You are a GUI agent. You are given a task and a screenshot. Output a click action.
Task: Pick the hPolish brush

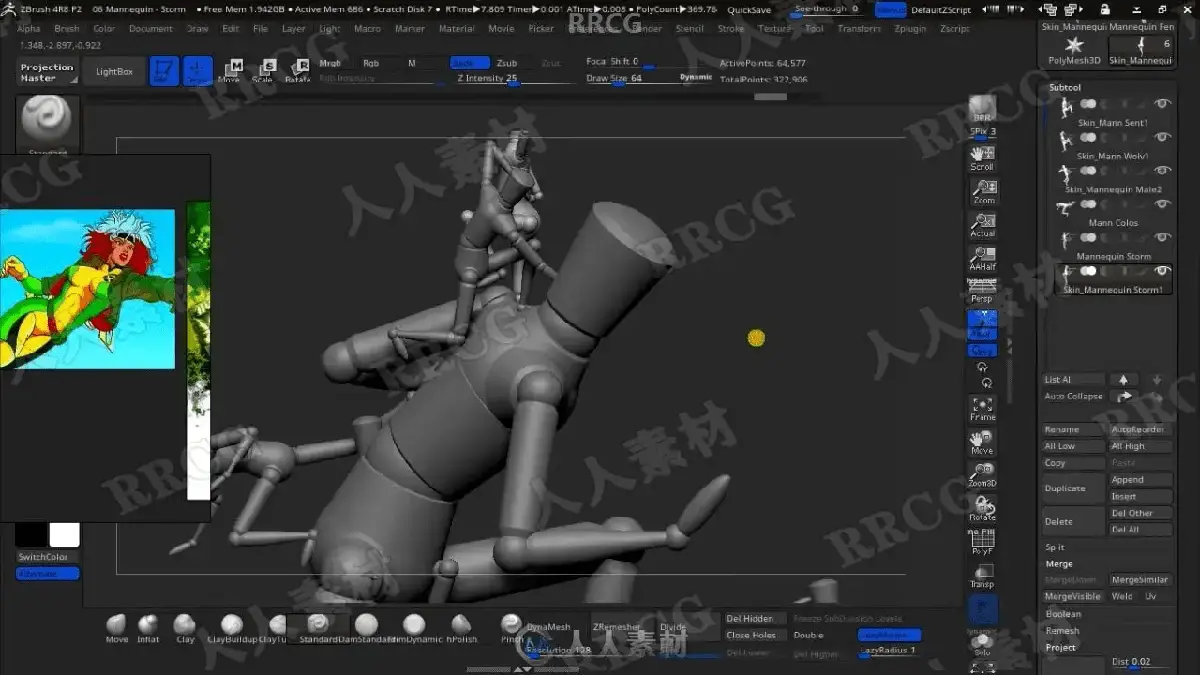point(461,628)
